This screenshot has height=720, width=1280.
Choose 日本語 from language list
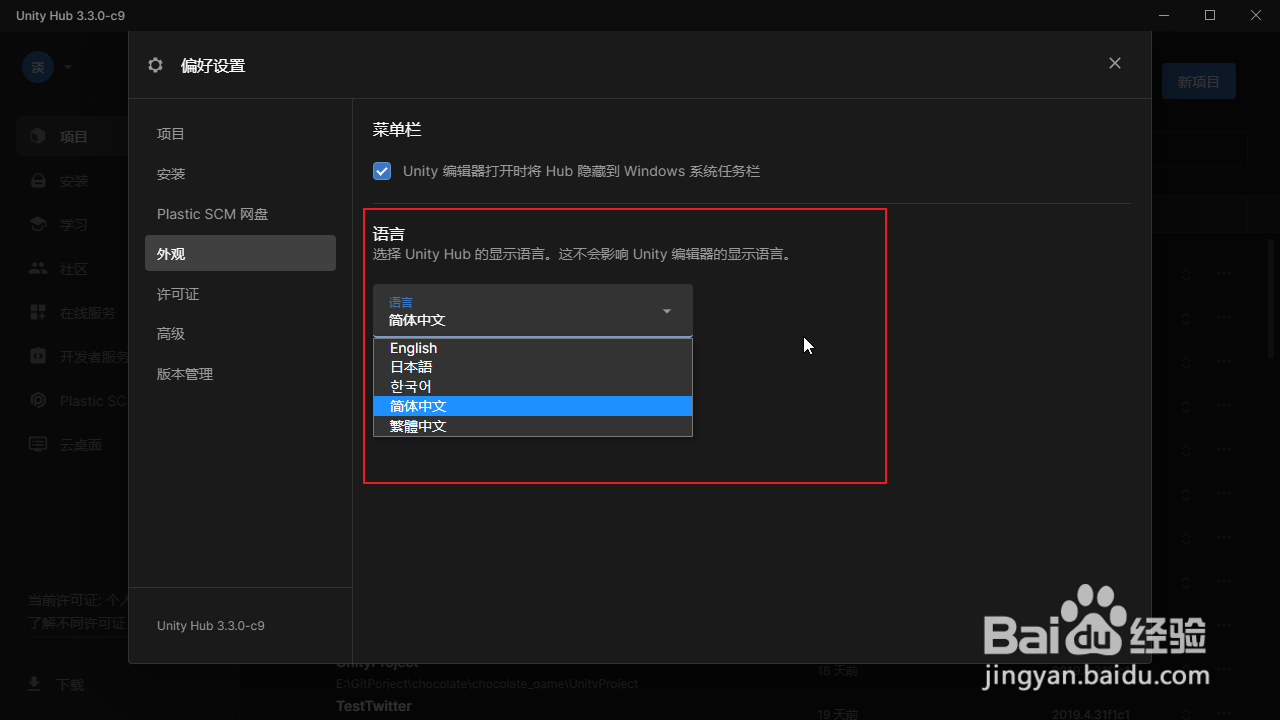[533, 367]
